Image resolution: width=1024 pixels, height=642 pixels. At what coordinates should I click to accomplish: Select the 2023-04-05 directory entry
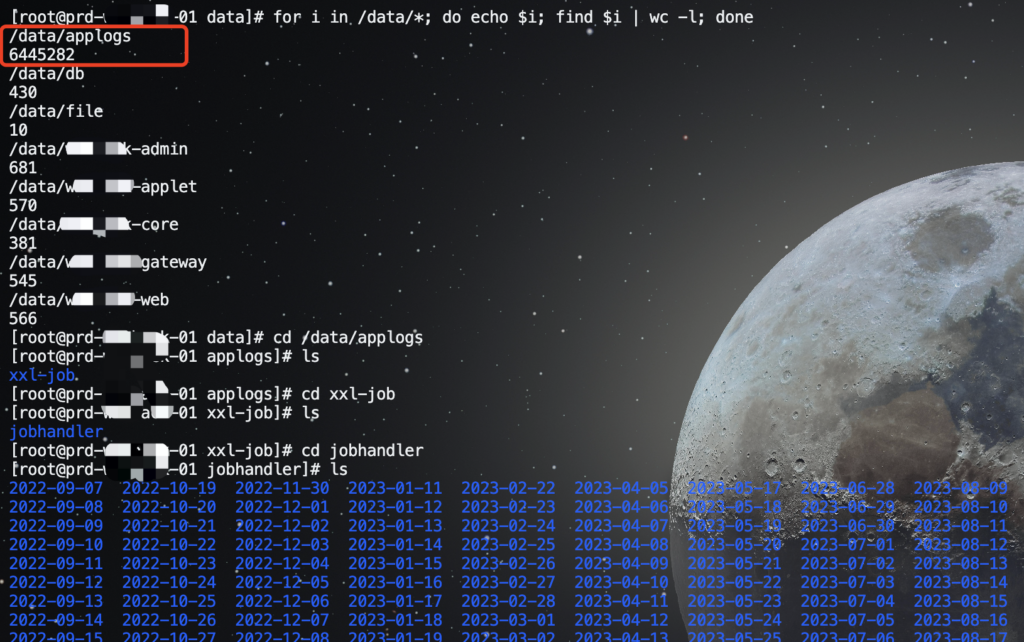(x=621, y=488)
